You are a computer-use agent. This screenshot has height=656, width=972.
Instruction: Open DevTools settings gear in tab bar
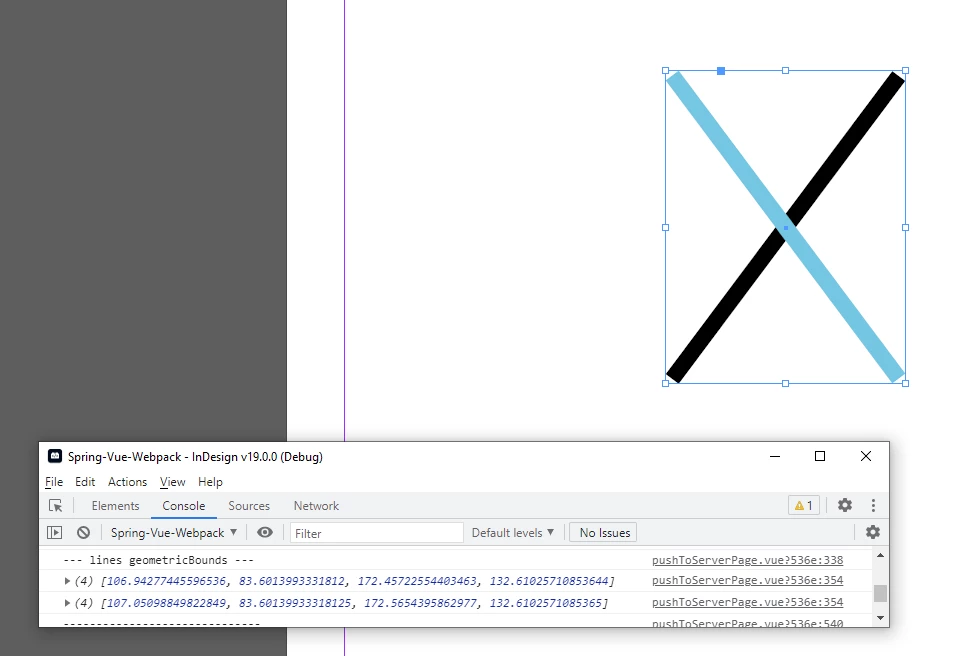point(845,505)
